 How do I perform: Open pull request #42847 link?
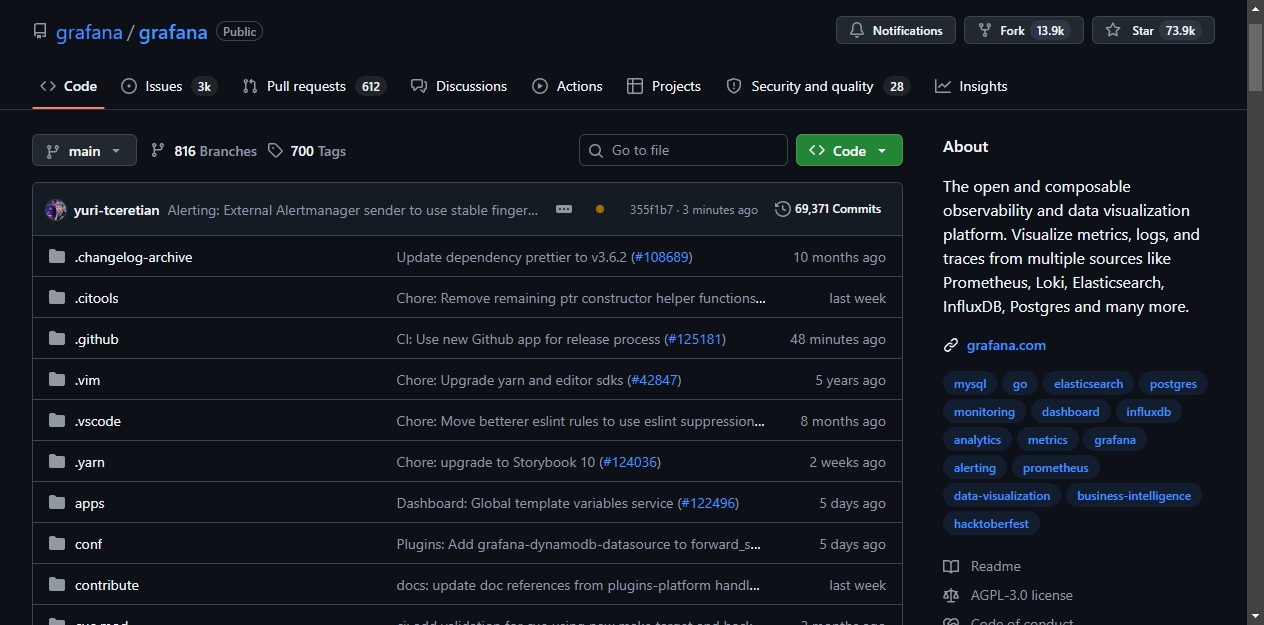coord(654,380)
